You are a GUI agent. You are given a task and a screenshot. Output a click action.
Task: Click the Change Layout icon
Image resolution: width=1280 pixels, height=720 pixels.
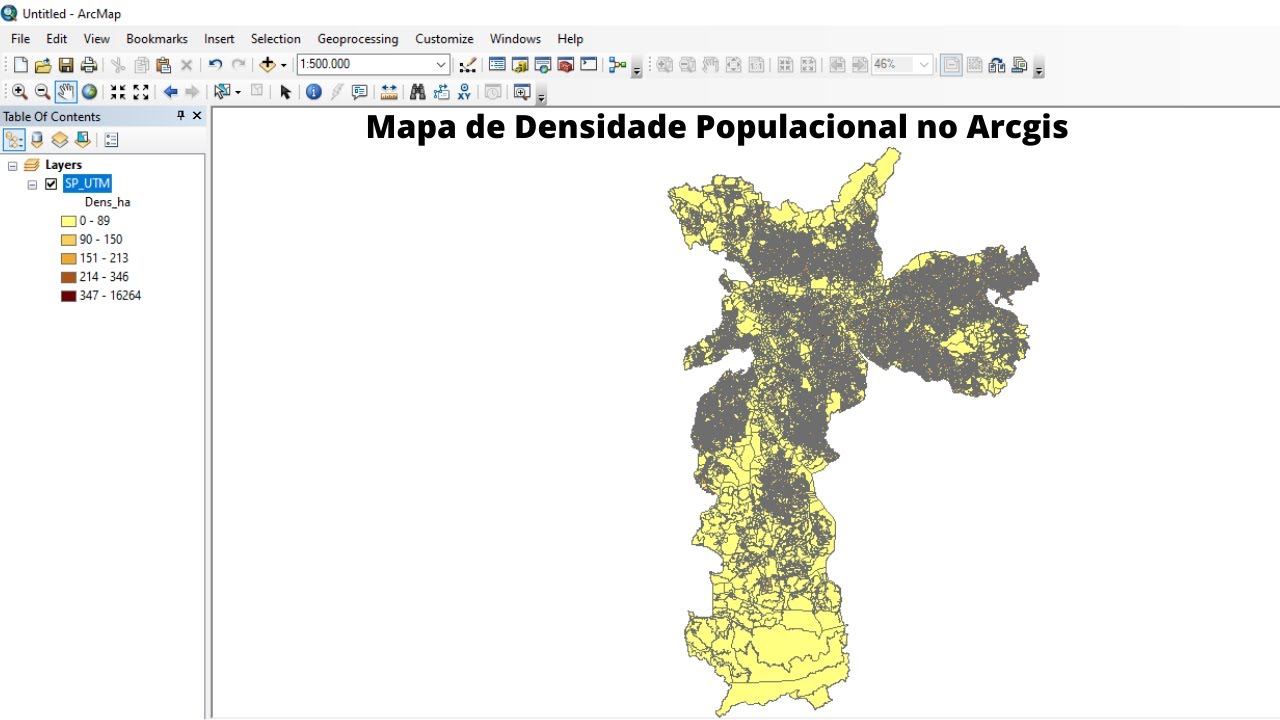(997, 65)
